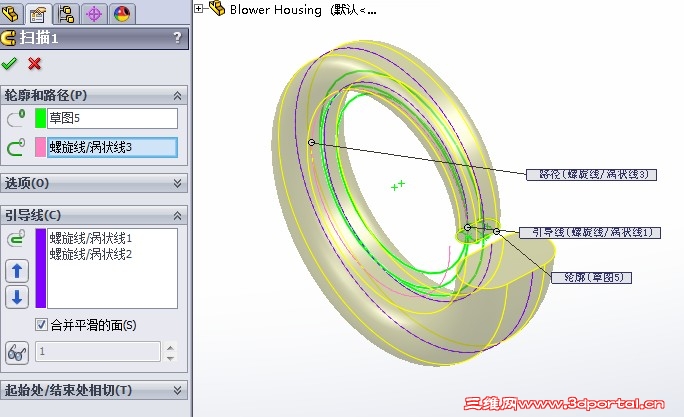Switch to the PropertyManager tab
The height and width of the screenshot is (417, 684).
click(x=38, y=14)
